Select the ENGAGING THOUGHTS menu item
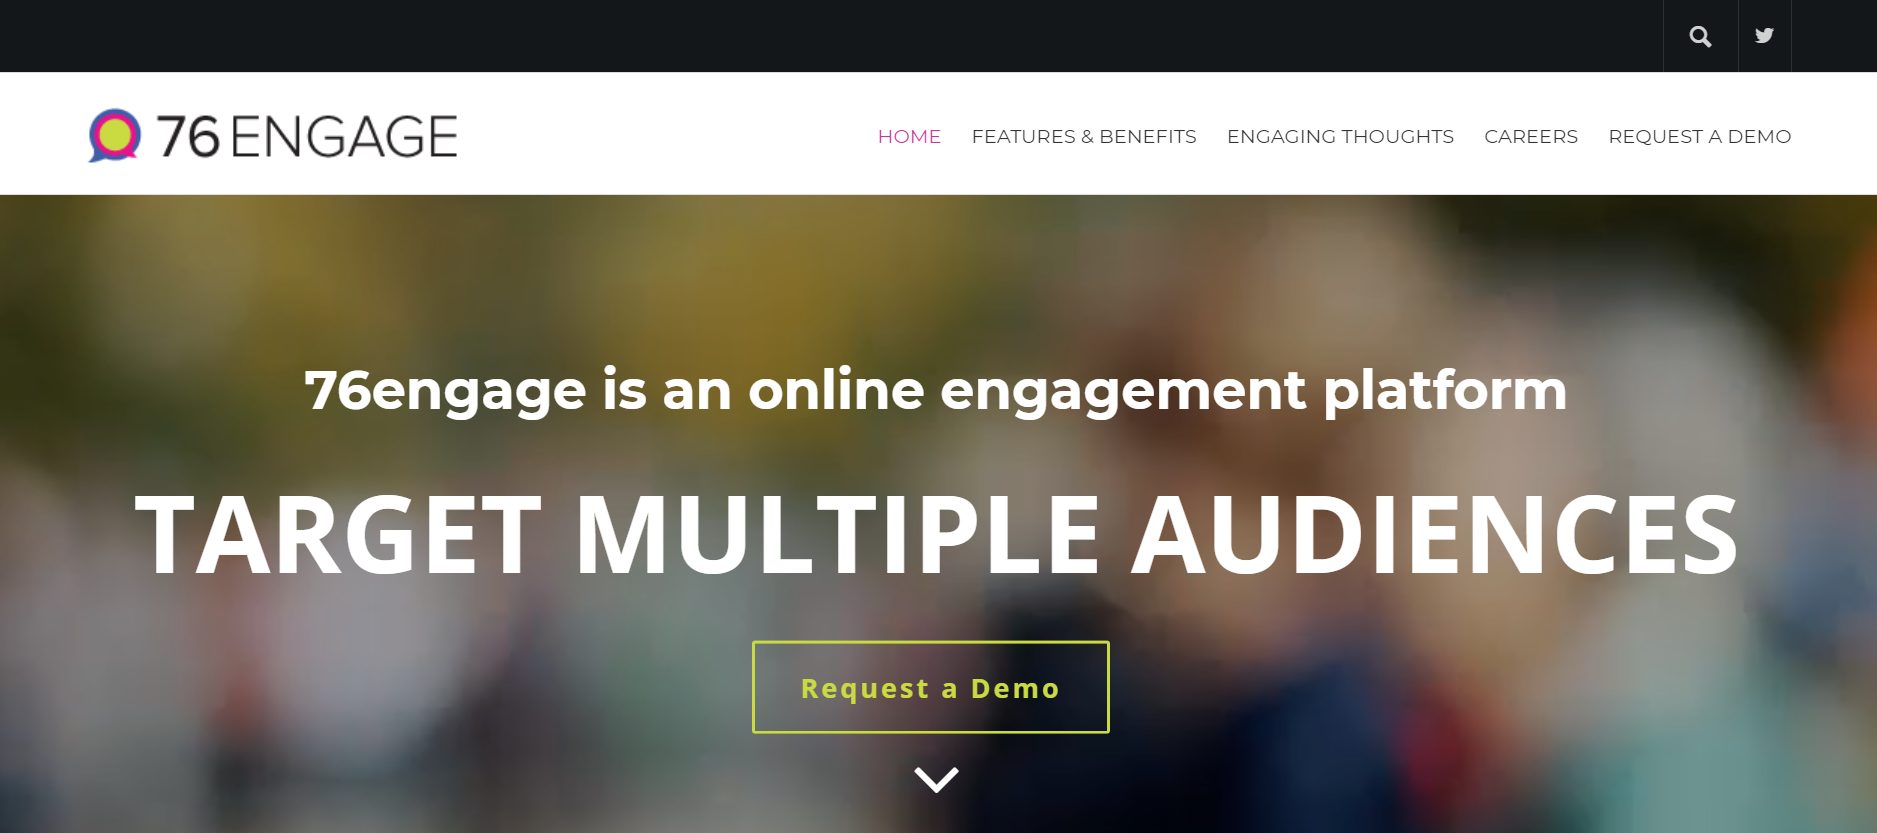 click(1340, 136)
